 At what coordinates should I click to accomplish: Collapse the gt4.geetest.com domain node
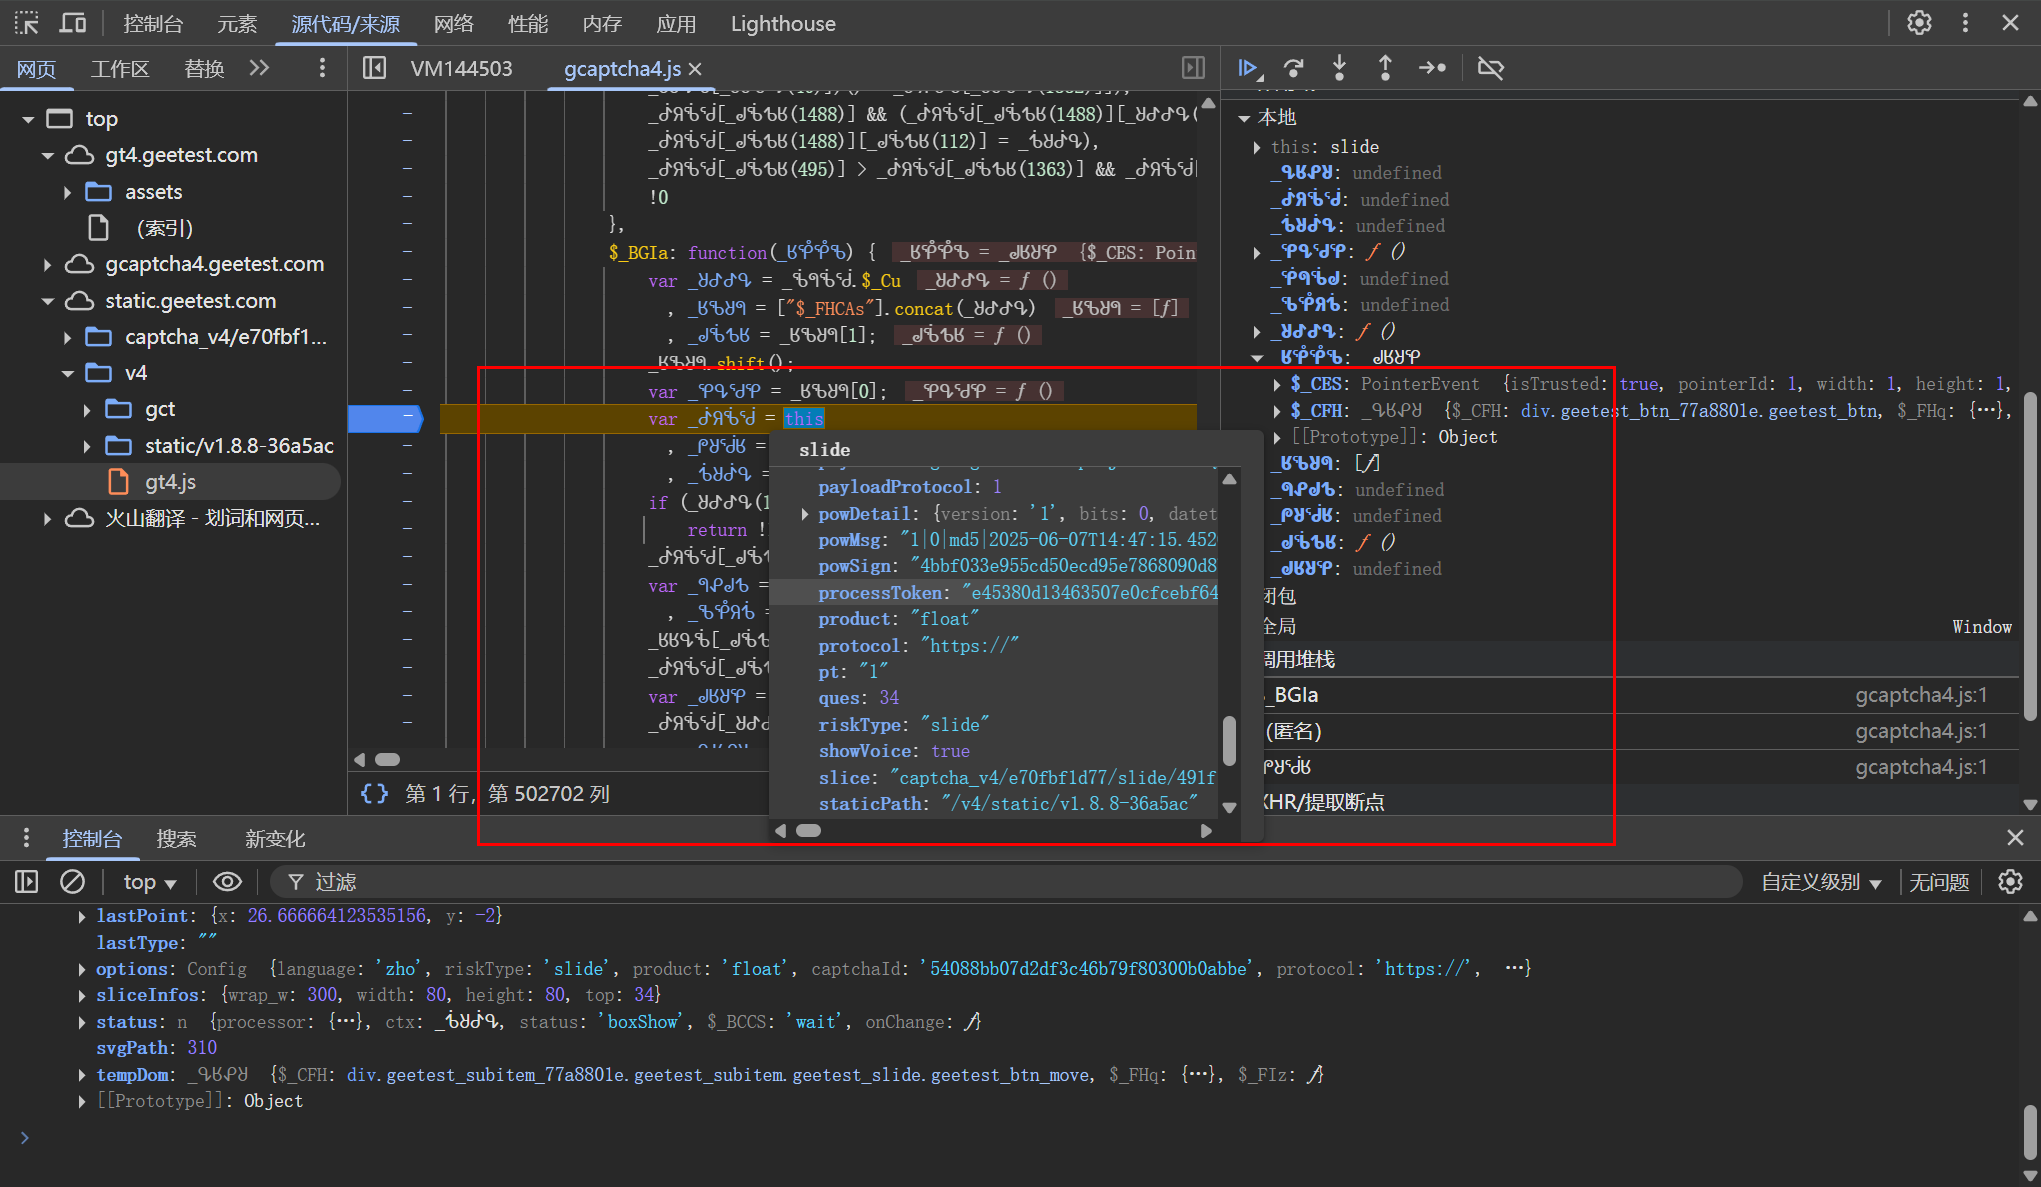(x=47, y=156)
